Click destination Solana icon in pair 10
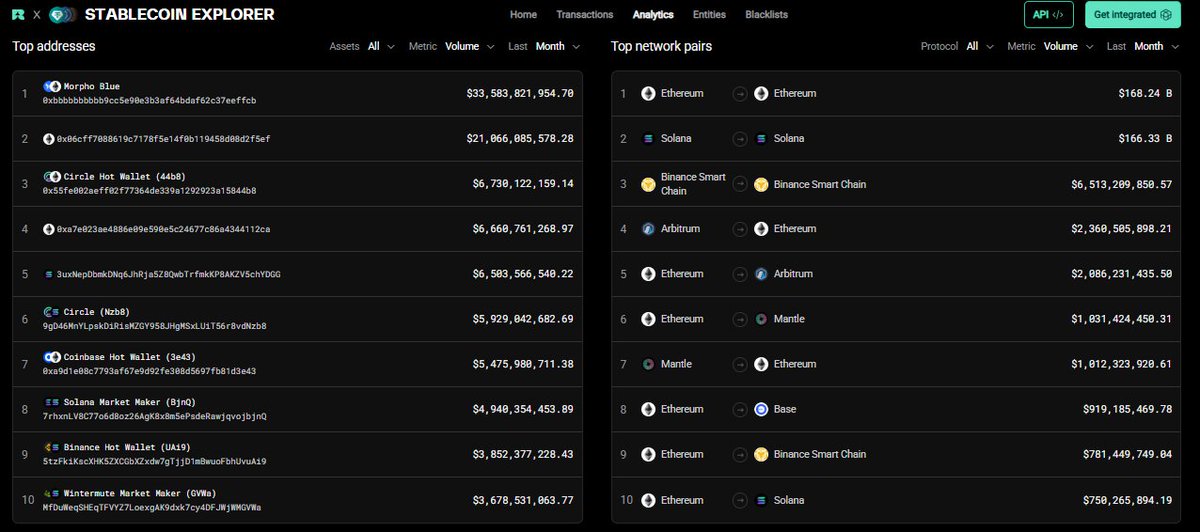 coord(761,499)
